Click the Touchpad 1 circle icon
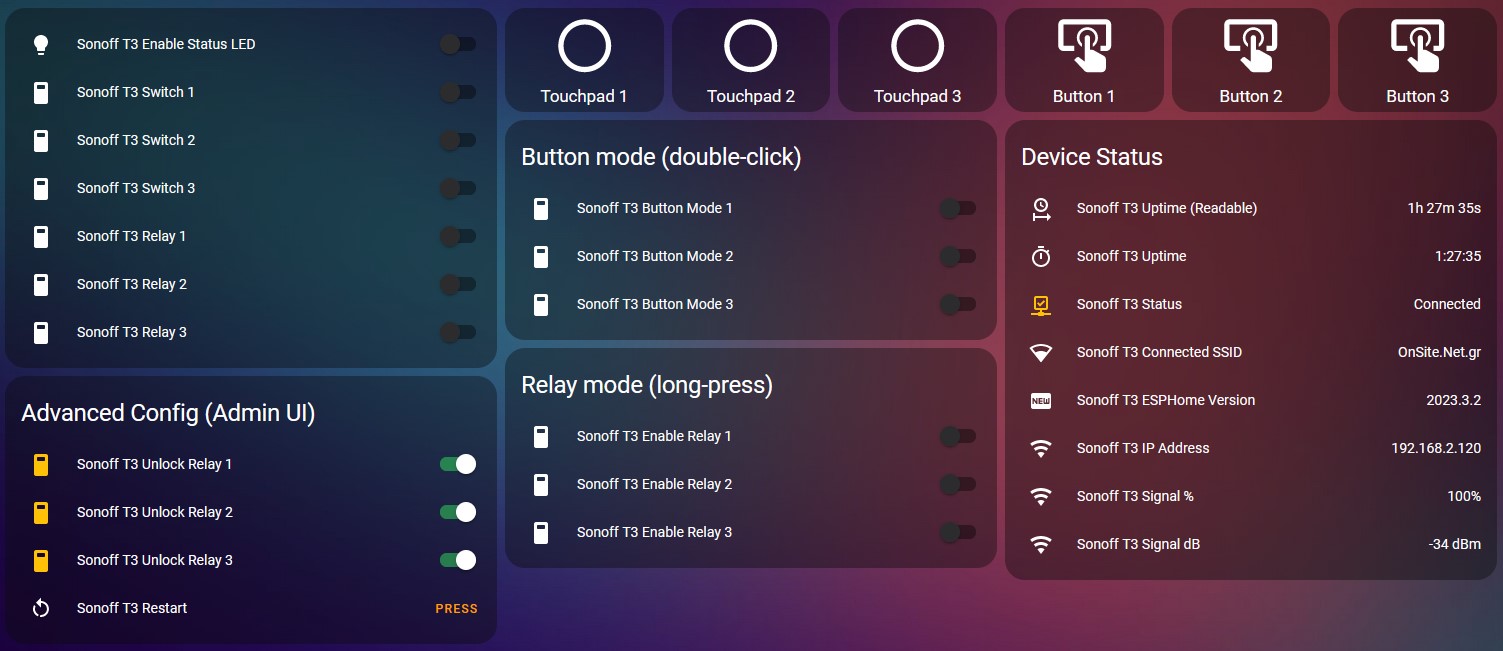Viewport: 1503px width, 651px height. click(x=583, y=47)
